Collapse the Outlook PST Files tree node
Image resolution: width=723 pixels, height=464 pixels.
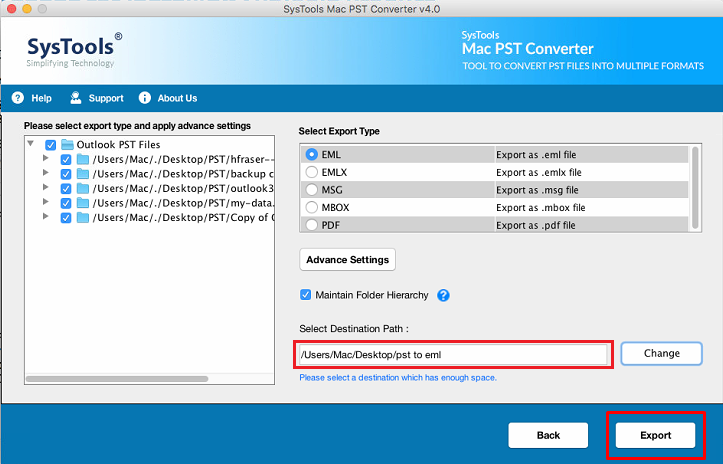click(31, 143)
